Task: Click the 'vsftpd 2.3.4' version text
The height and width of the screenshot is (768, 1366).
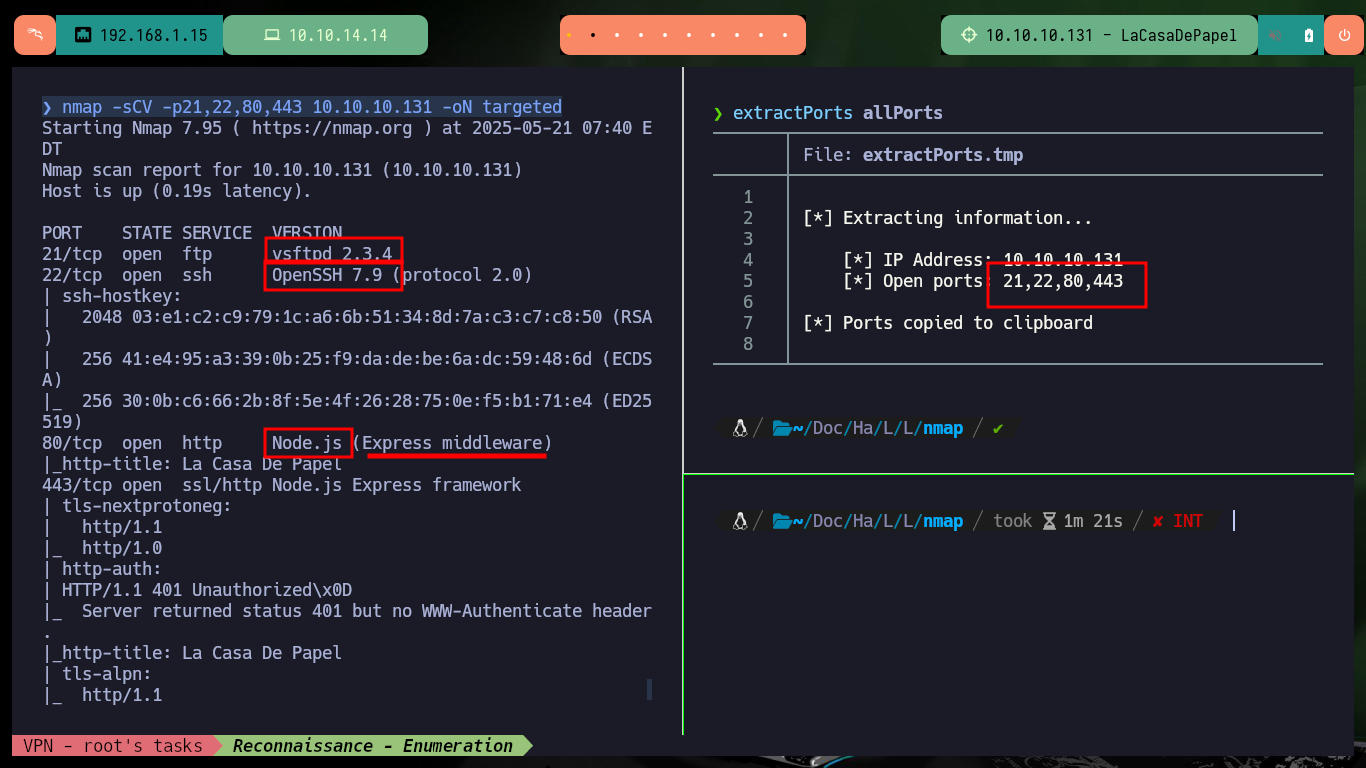Action: [332, 254]
